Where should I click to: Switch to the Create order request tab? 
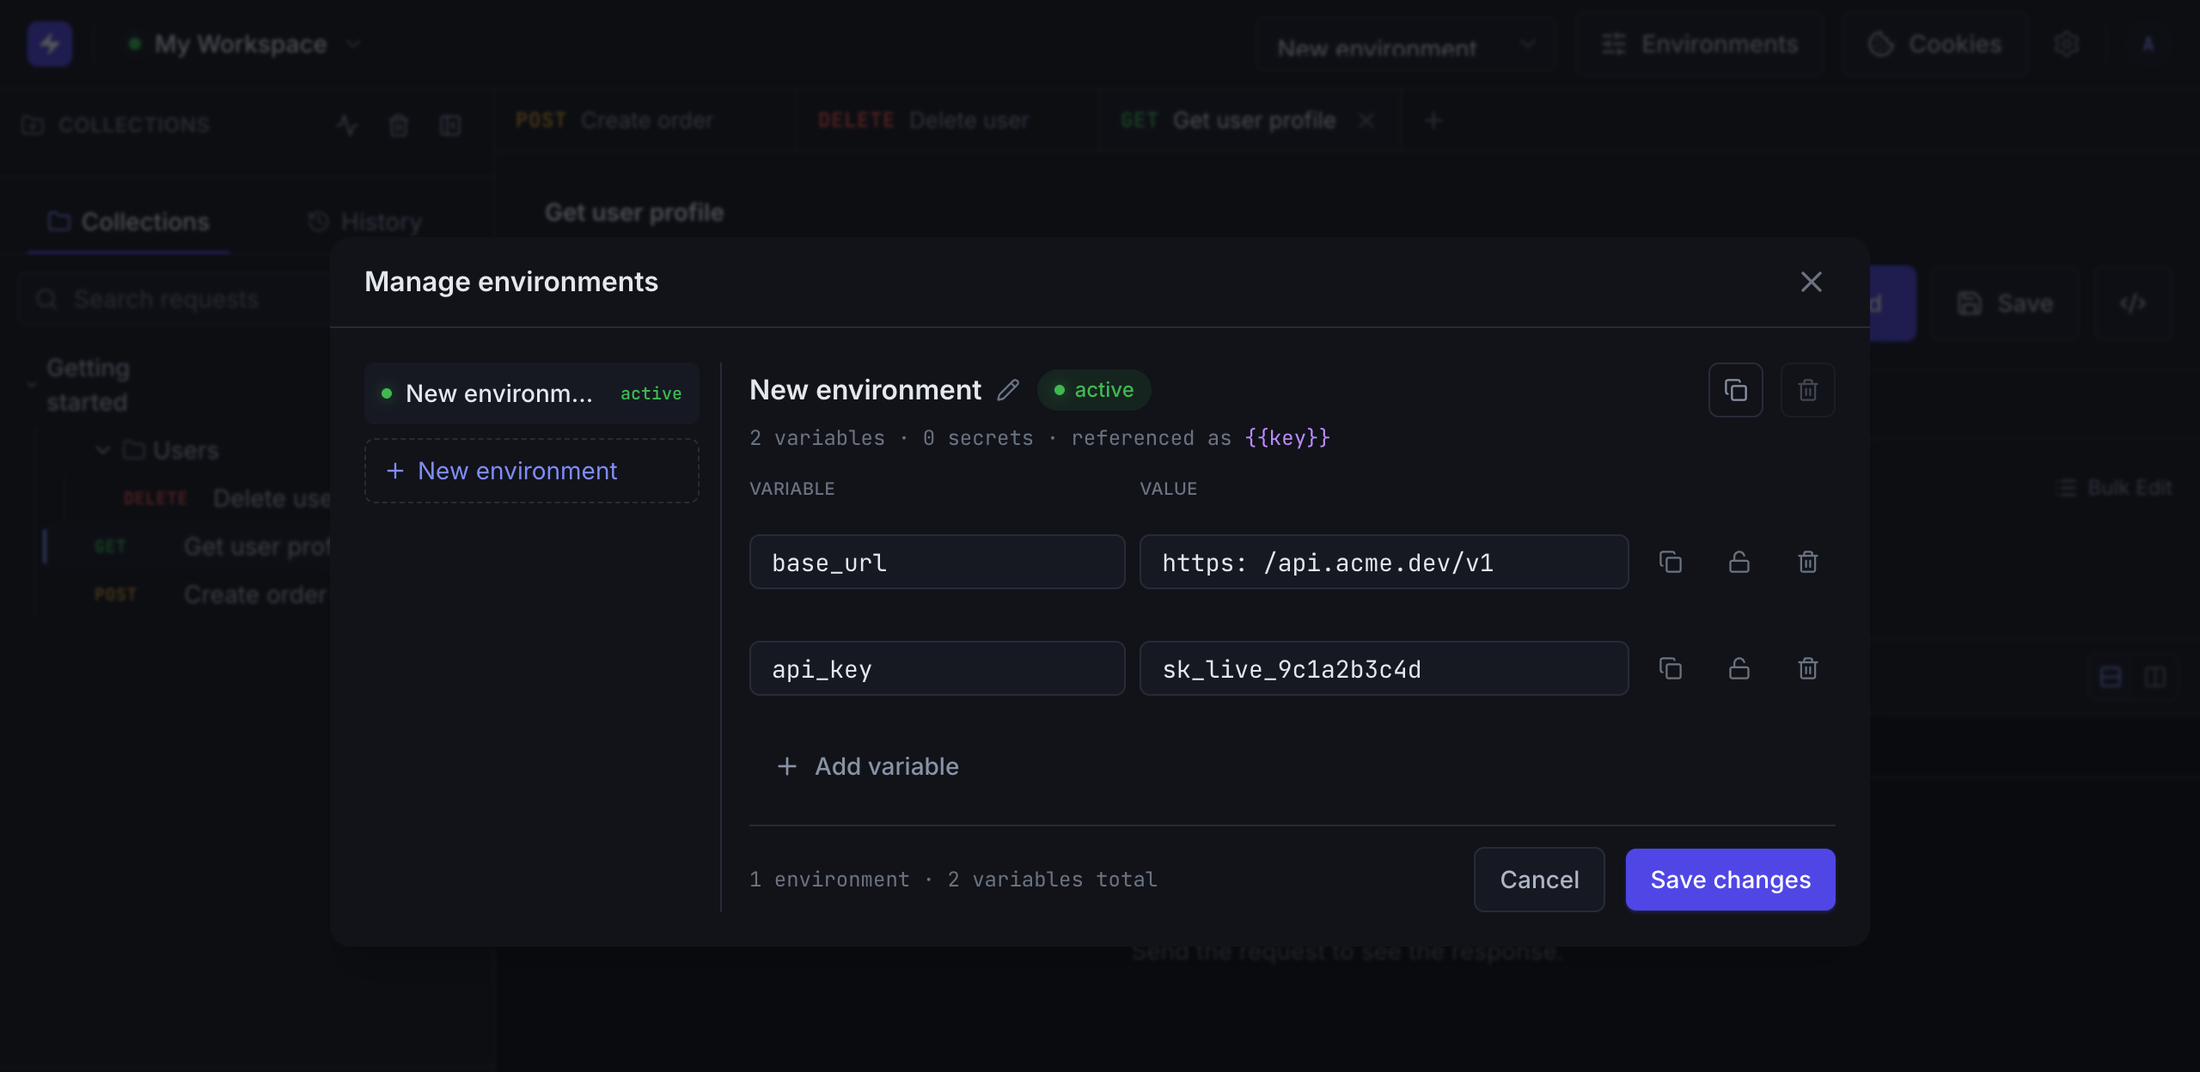tap(644, 121)
